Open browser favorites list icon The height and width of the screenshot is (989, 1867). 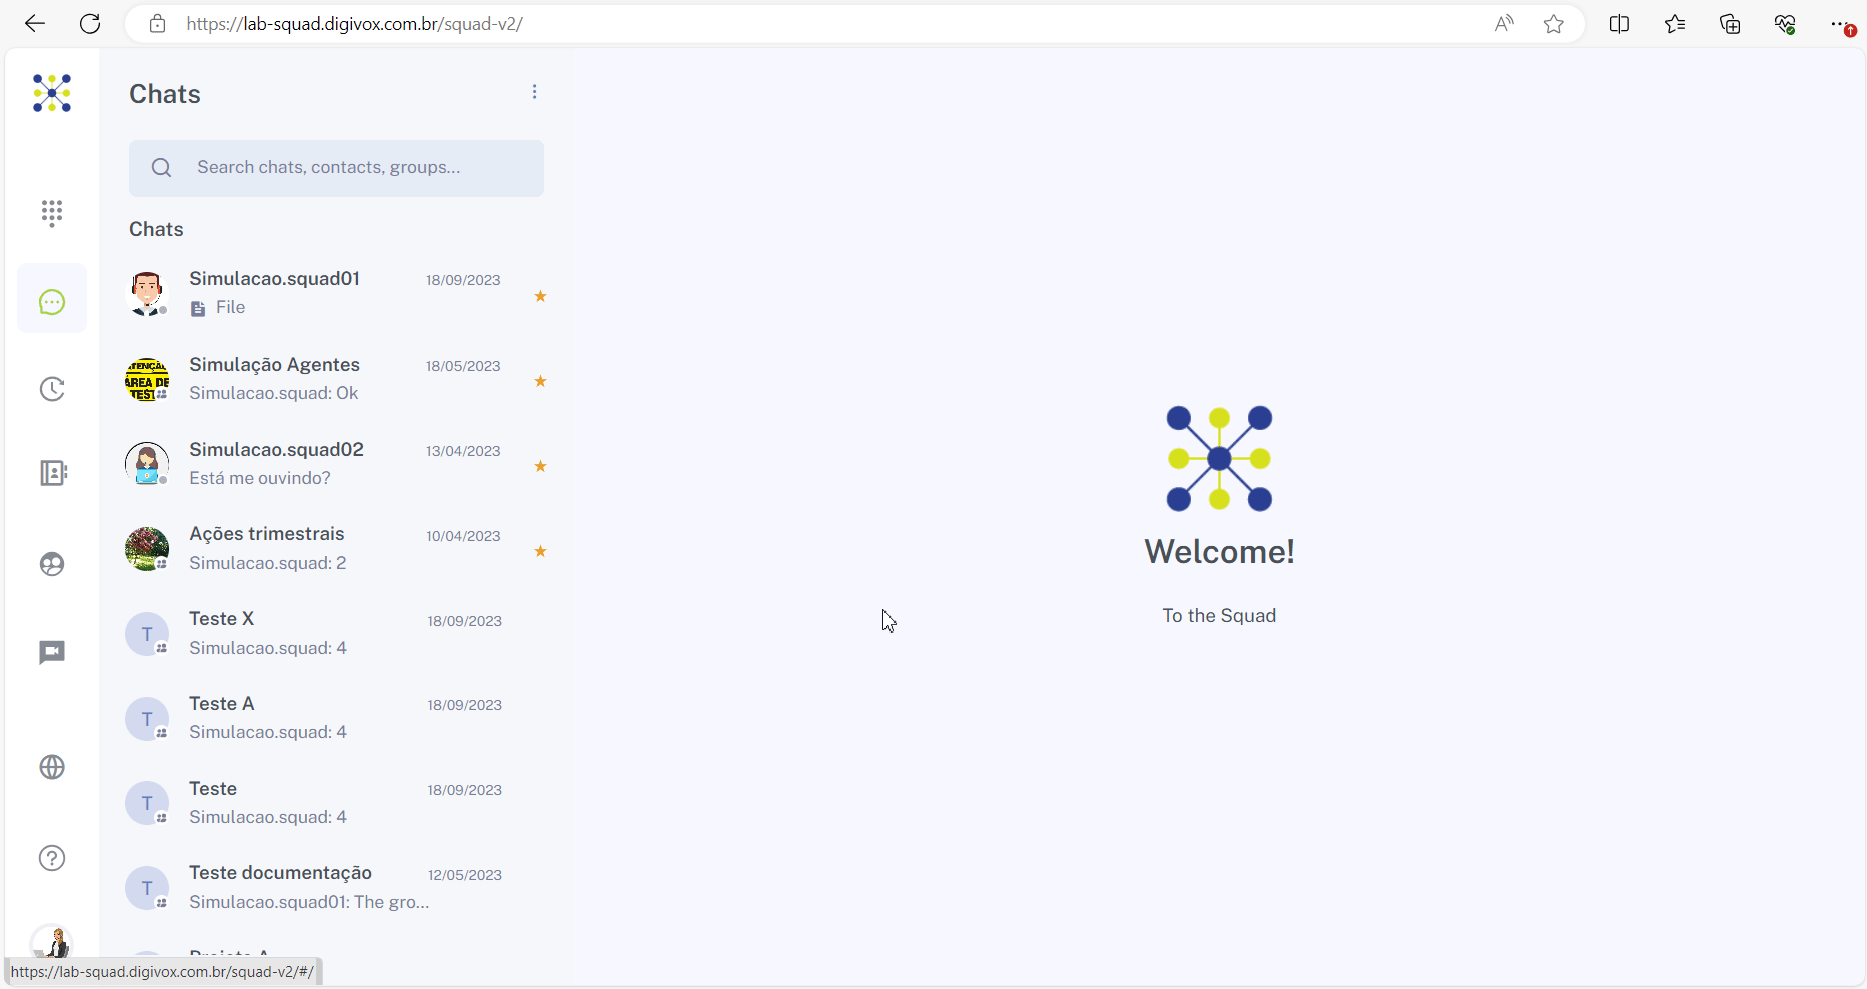pos(1675,24)
